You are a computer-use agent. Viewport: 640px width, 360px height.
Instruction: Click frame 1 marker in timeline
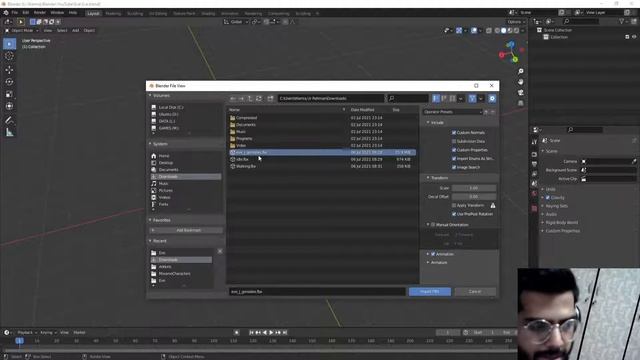point(19,340)
